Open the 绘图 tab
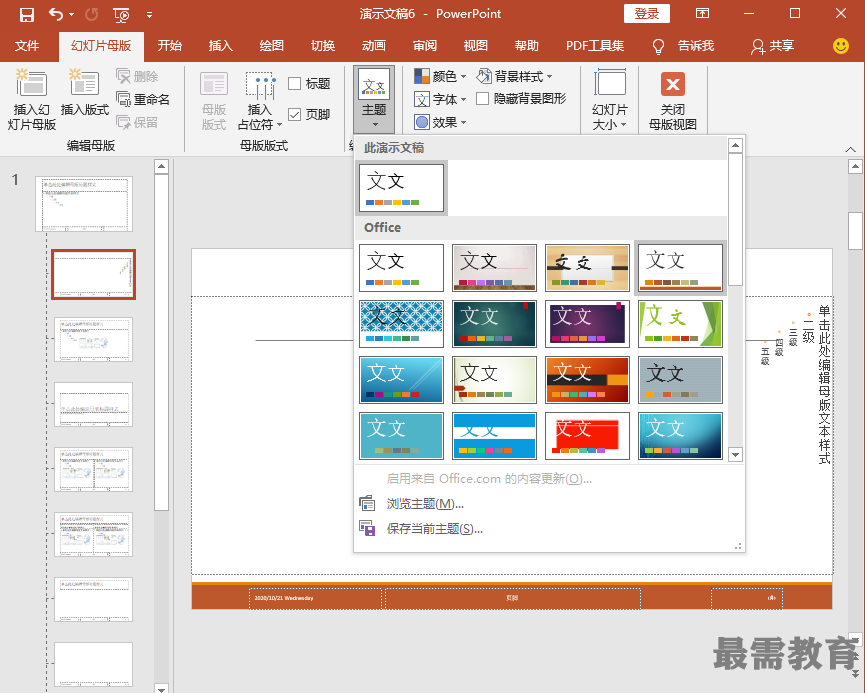865x693 pixels. point(271,46)
